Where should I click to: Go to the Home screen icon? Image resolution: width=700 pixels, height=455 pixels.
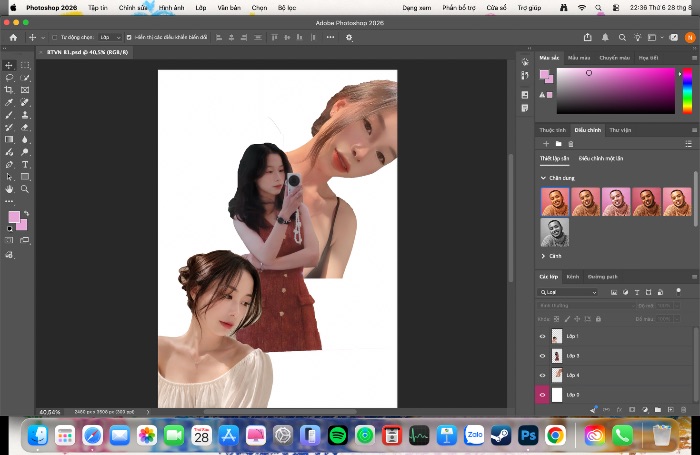(13, 38)
